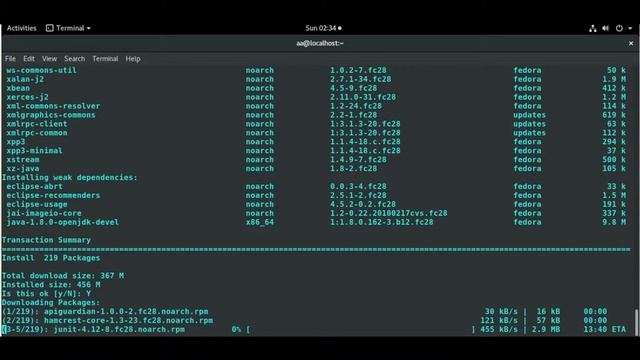Click the xml-commons-resolver package name

click(x=53, y=106)
